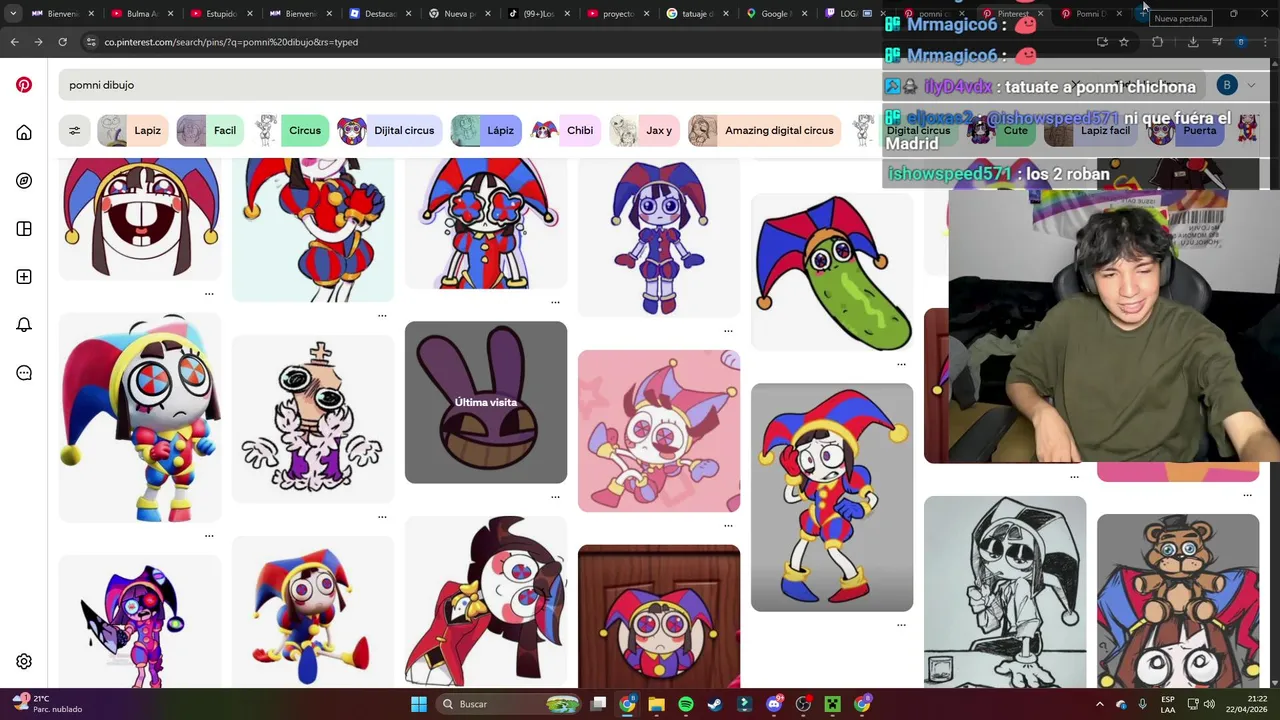Open Spotify from the taskbar
Viewport: 1280px width, 720px height.
pyautogui.click(x=685, y=704)
